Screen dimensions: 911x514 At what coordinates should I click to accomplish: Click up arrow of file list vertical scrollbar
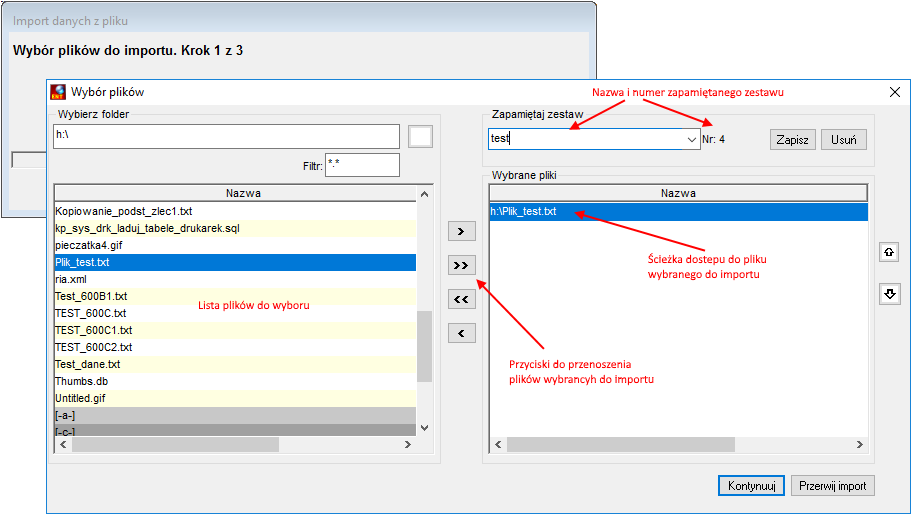(425, 194)
